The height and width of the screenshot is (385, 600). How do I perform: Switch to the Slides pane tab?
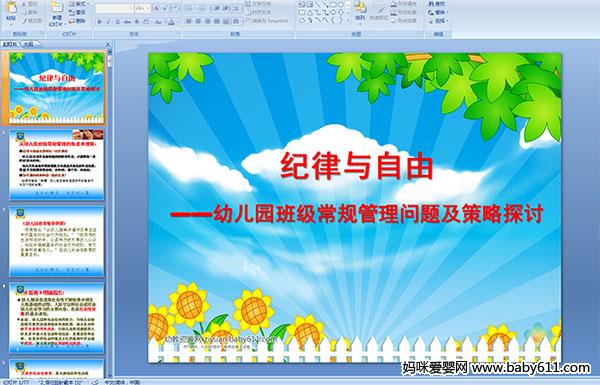click(10, 44)
